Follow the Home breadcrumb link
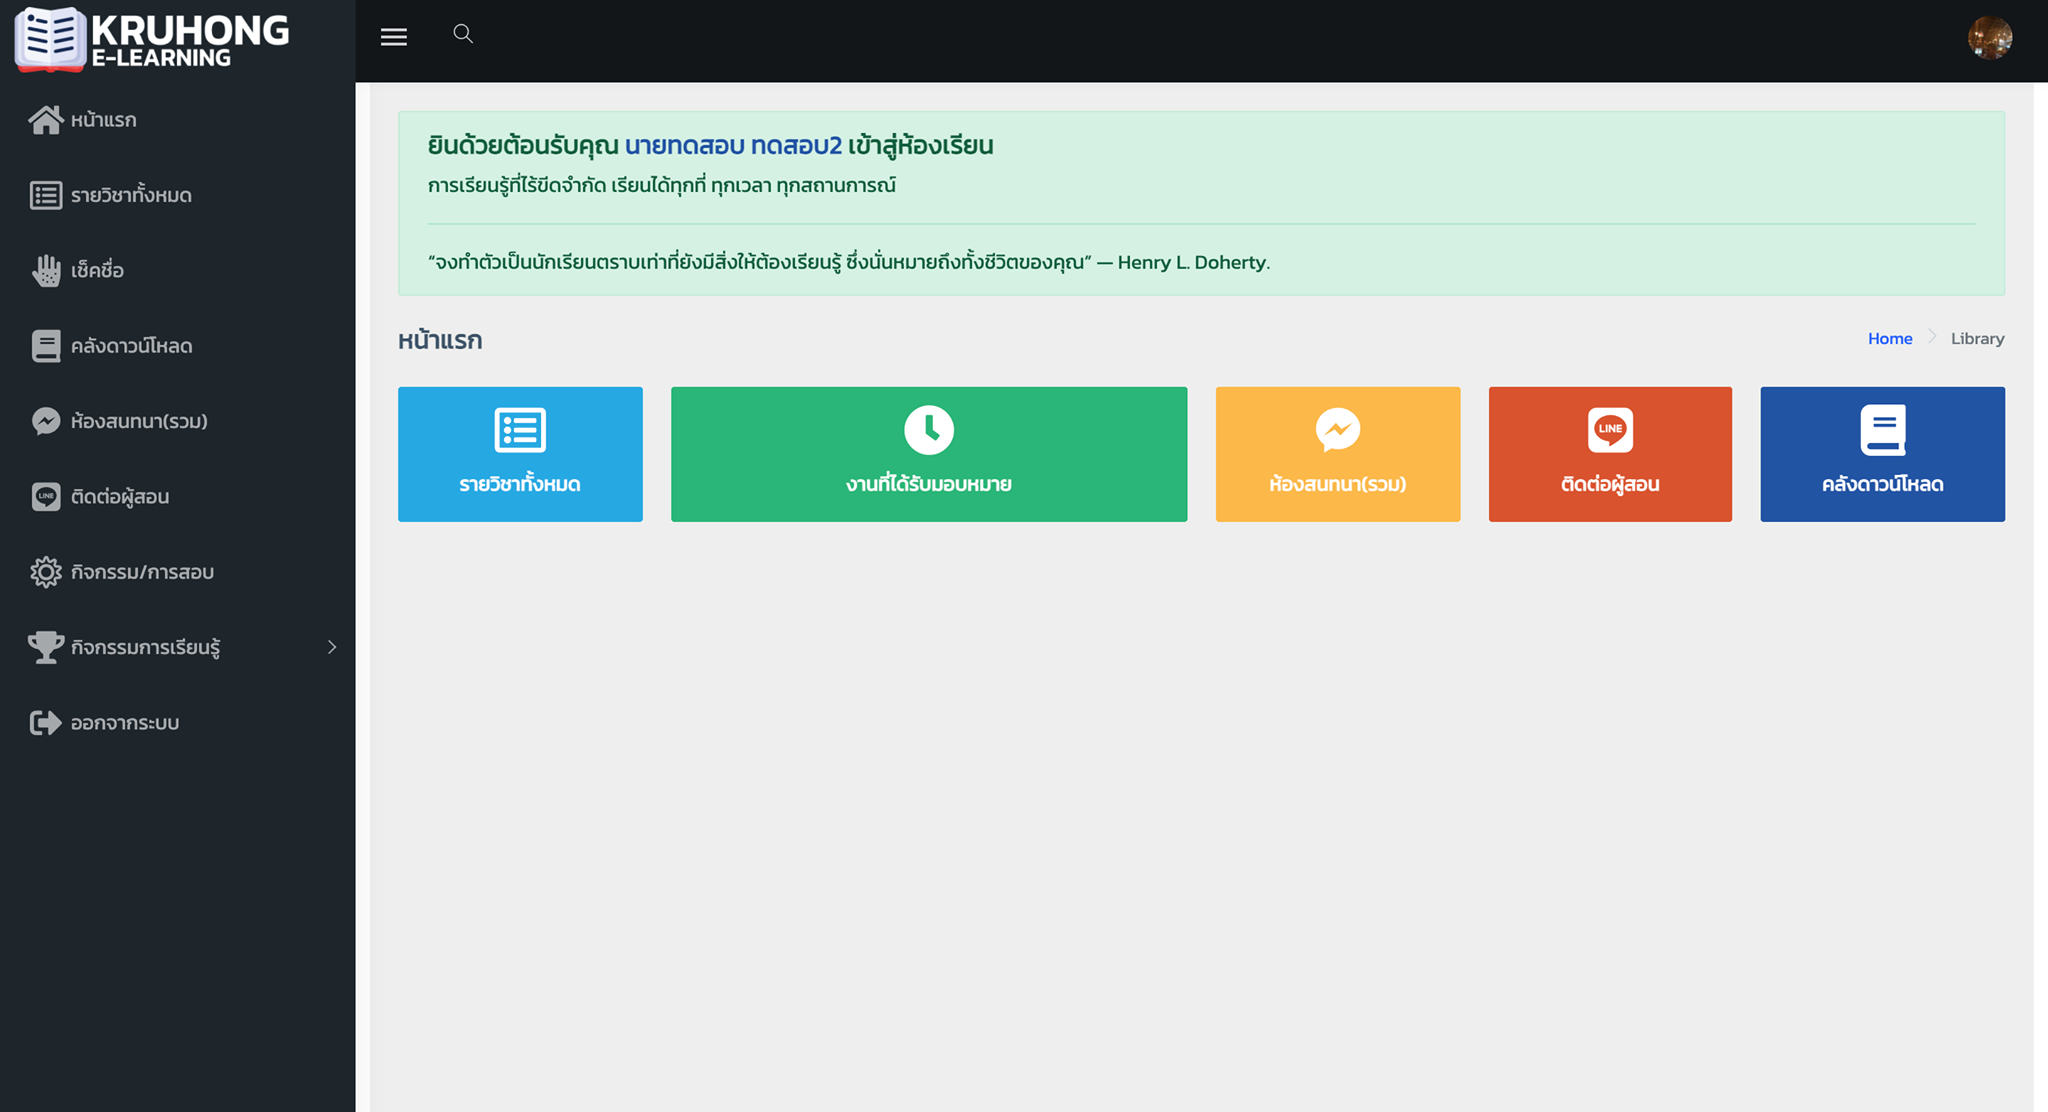This screenshot has width=2048, height=1112. pos(1890,339)
